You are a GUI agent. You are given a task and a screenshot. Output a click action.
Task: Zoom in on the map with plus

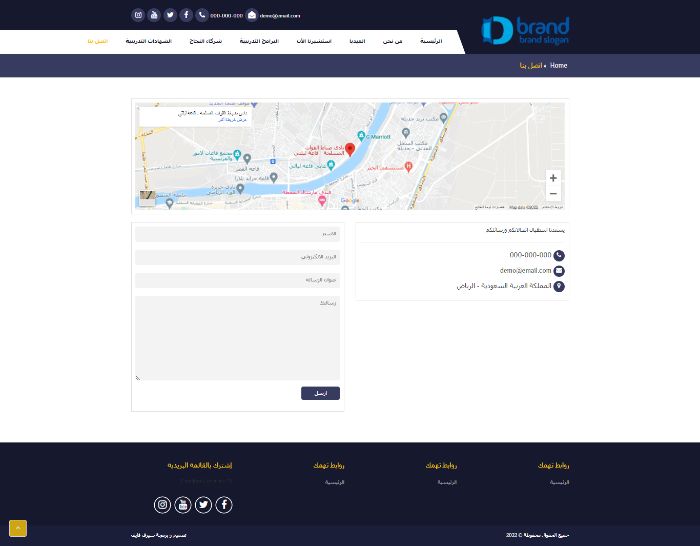553,178
